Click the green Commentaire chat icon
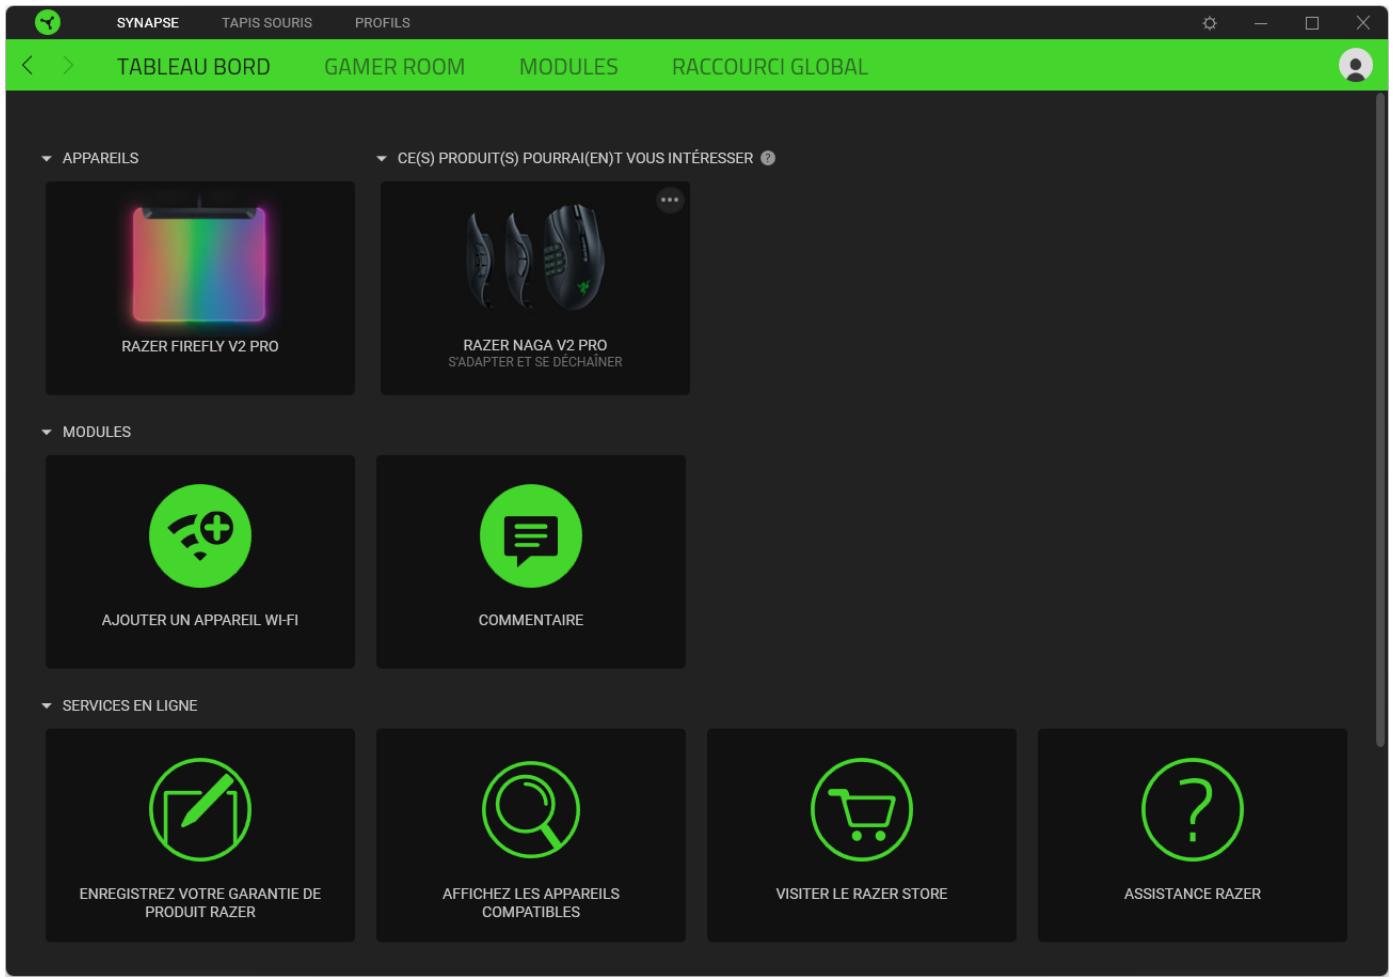The width and height of the screenshot is (1393, 979). [x=531, y=536]
